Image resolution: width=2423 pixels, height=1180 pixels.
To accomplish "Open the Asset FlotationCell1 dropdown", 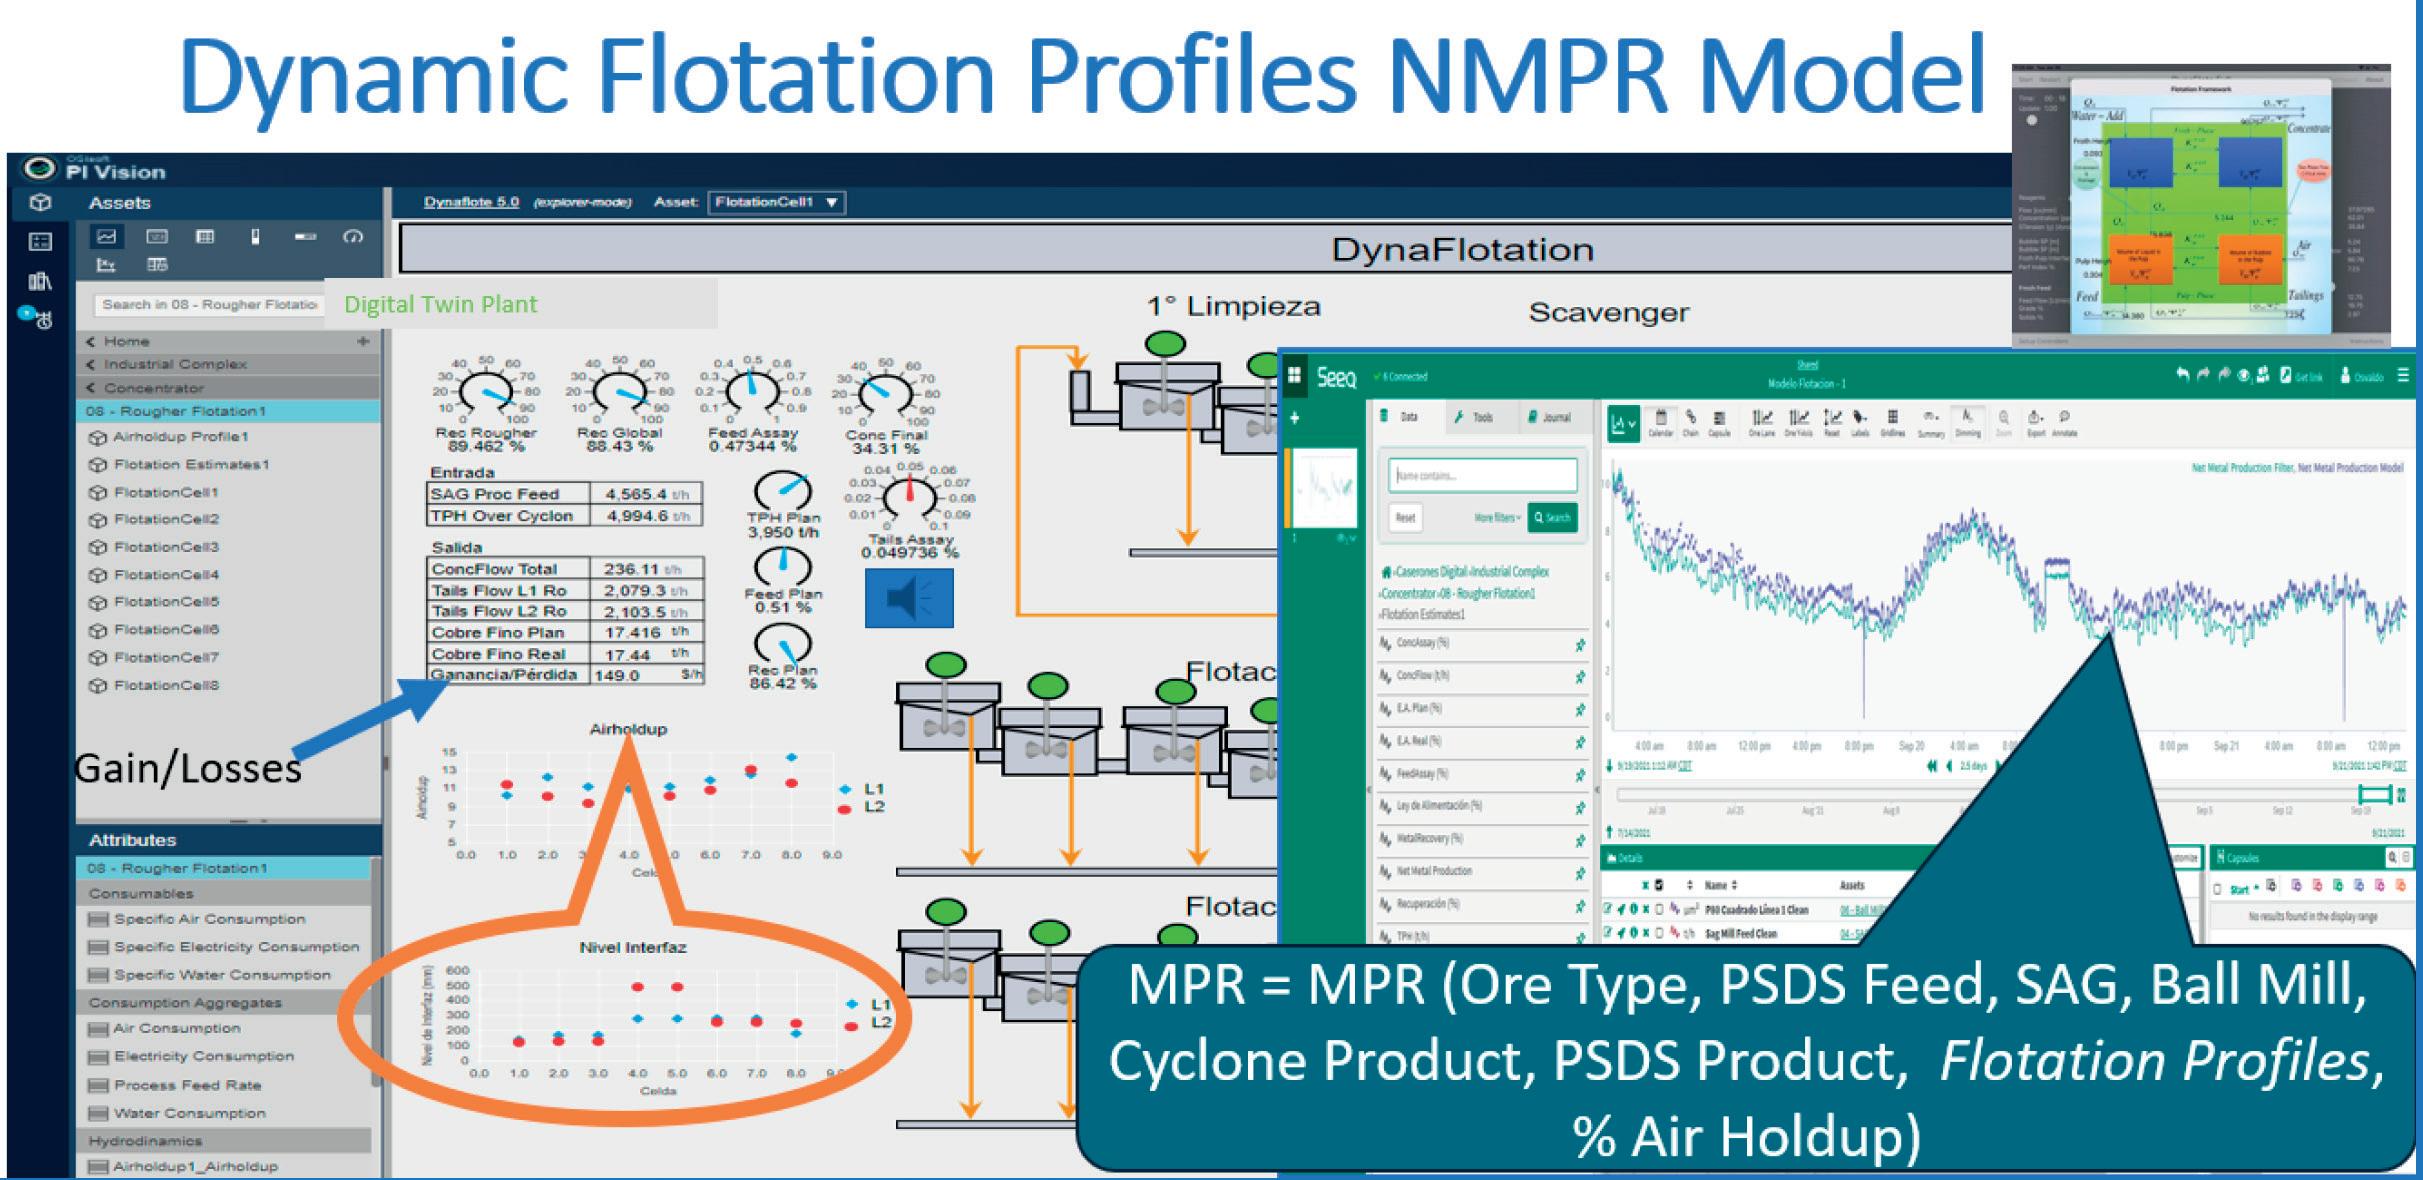I will coord(777,202).
